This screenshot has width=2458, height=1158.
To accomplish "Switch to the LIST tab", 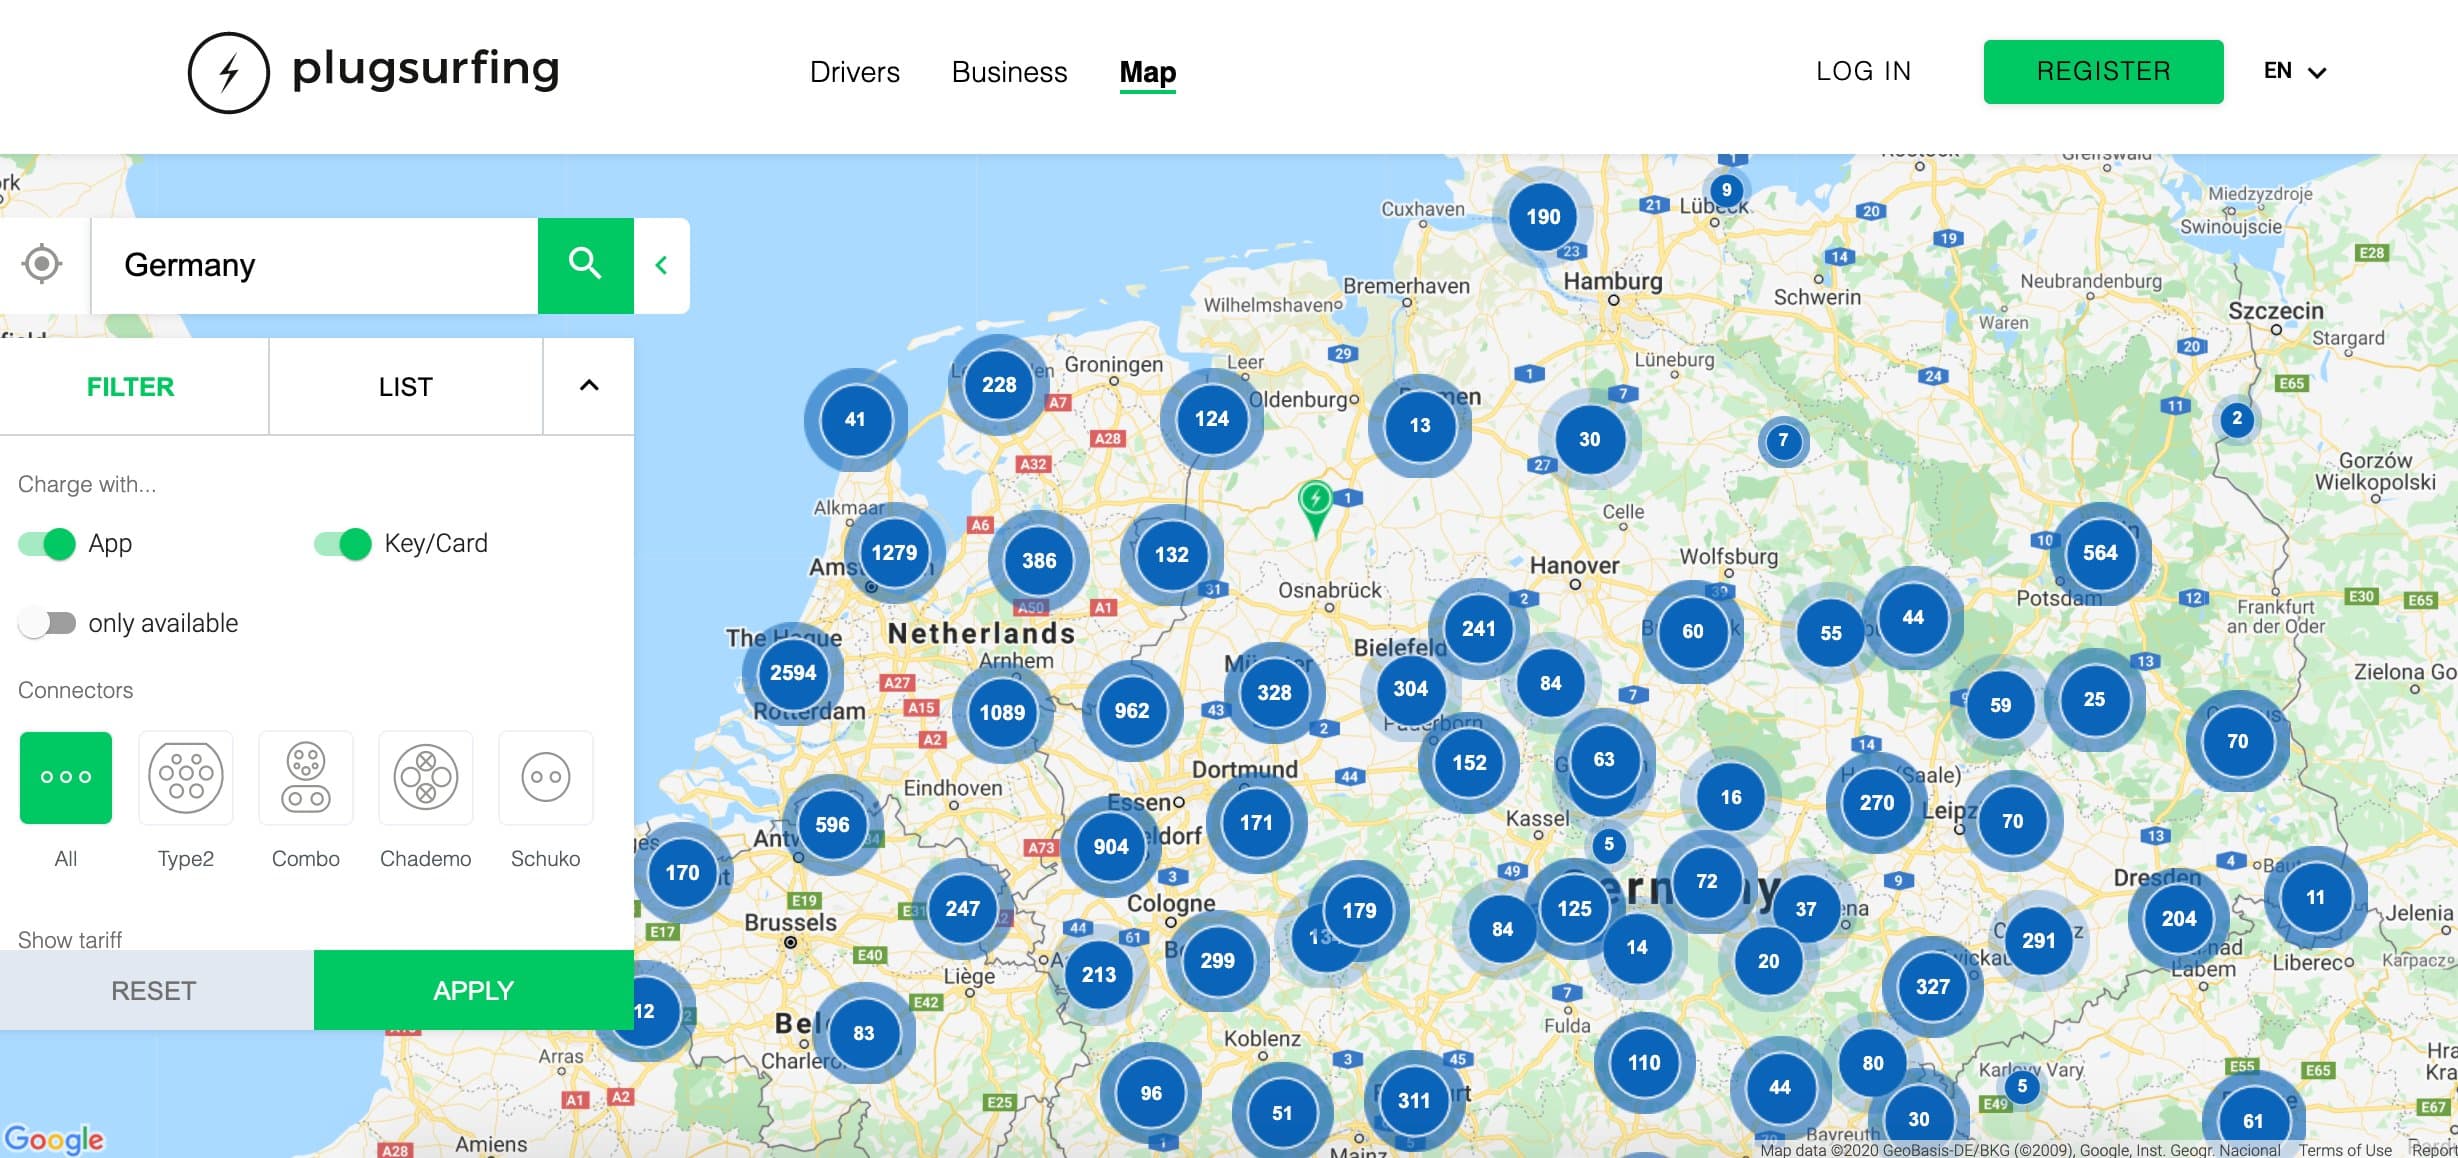I will [x=405, y=387].
